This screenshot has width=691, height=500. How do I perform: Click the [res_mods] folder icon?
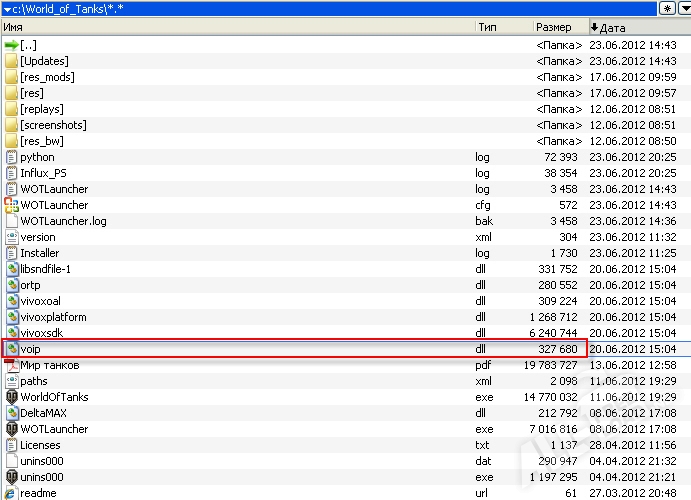(11, 77)
